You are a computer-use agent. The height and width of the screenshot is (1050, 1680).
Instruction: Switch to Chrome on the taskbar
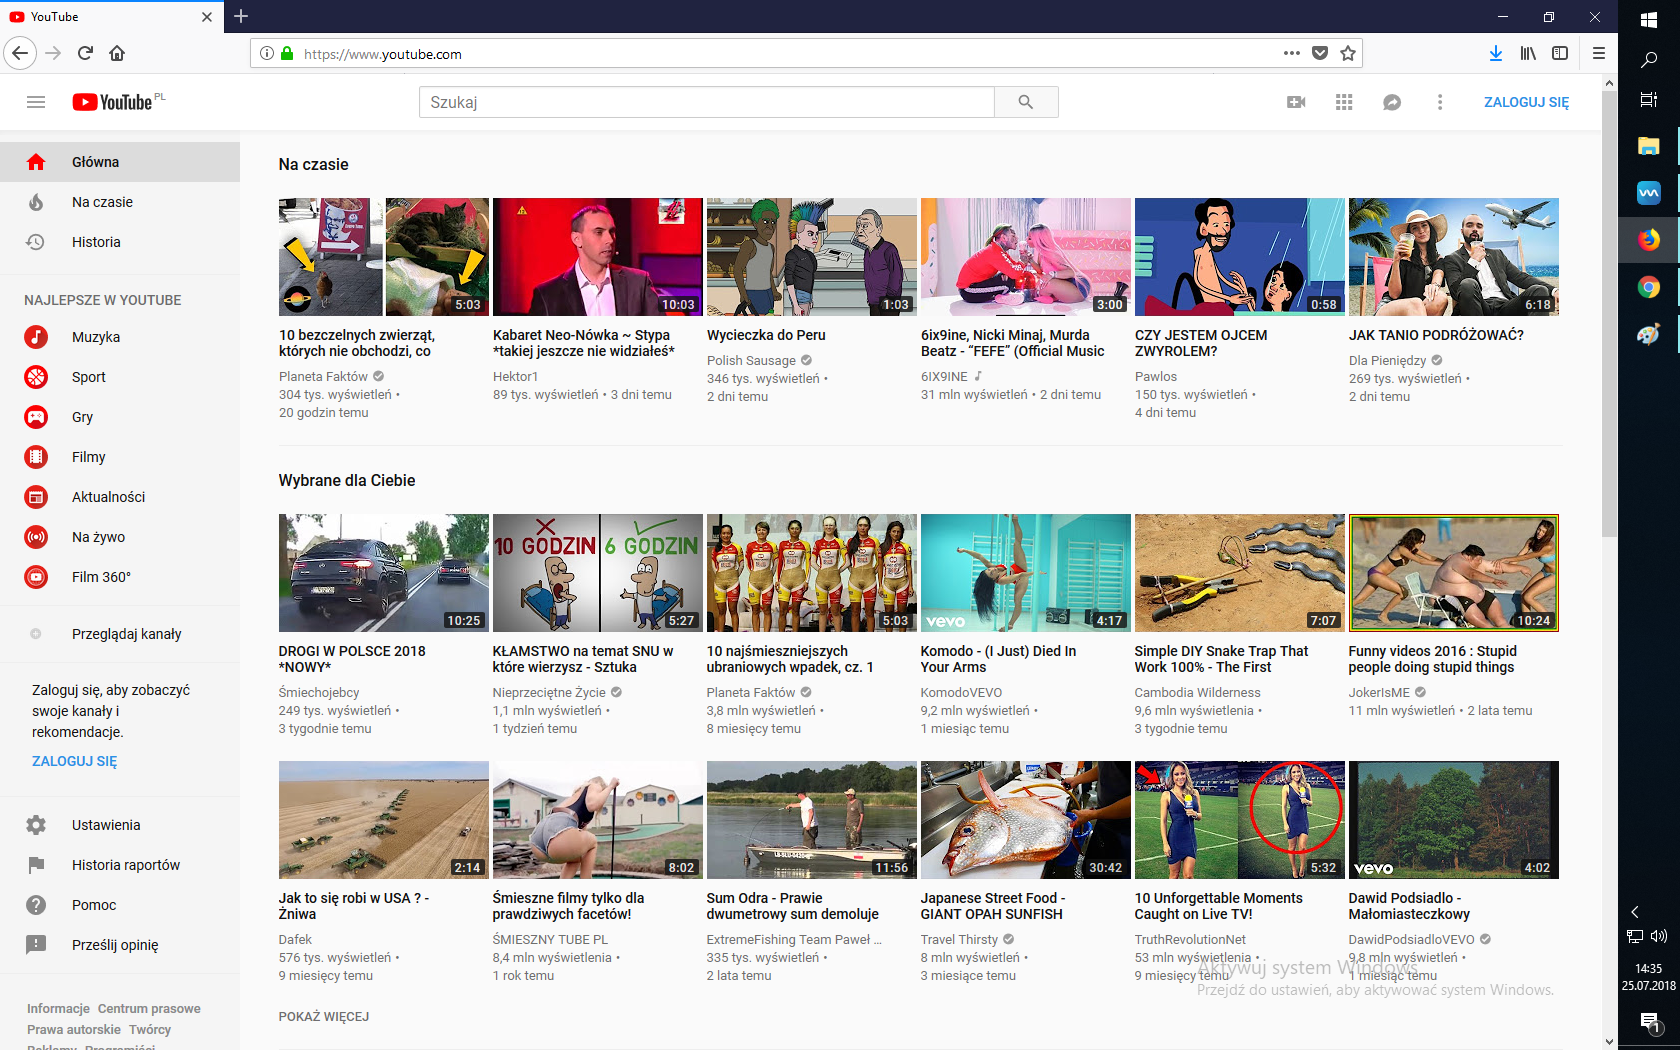1649,288
